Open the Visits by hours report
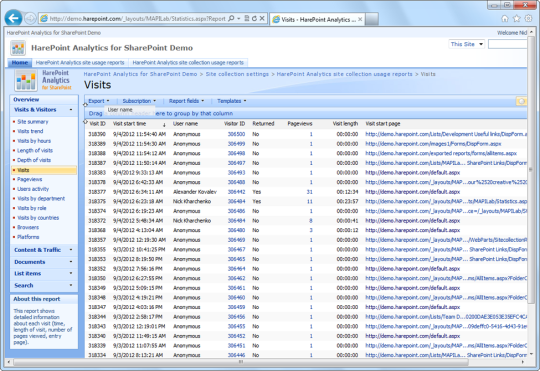The width and height of the screenshot is (540, 371). pyautogui.click(x=34, y=141)
